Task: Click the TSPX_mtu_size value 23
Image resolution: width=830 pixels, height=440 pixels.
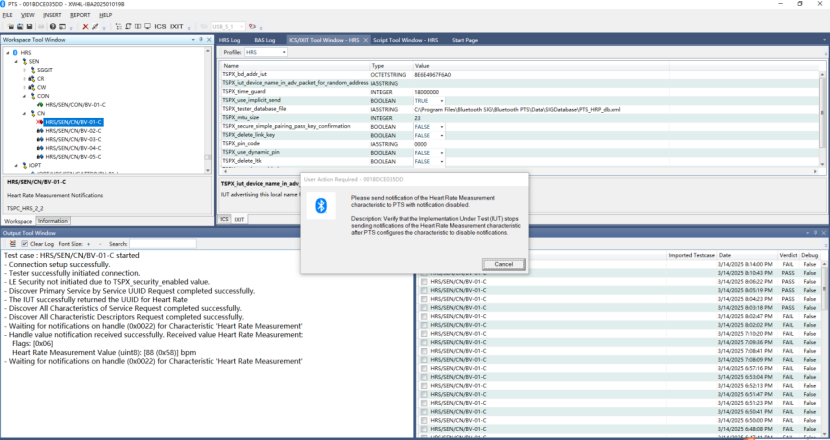Action: pyautogui.click(x=418, y=118)
